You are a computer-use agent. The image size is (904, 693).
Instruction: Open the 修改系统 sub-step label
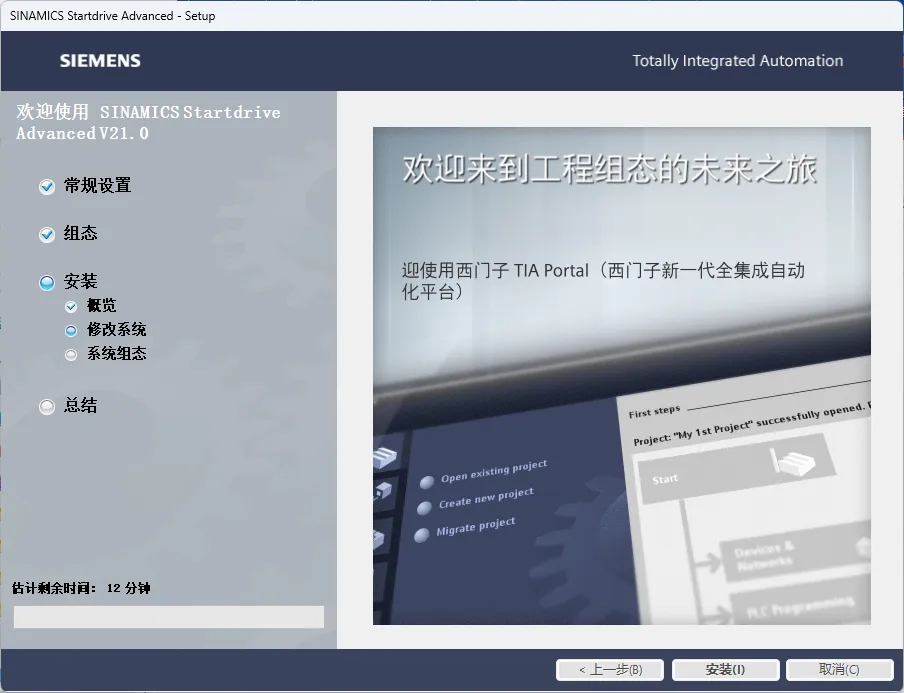point(116,329)
